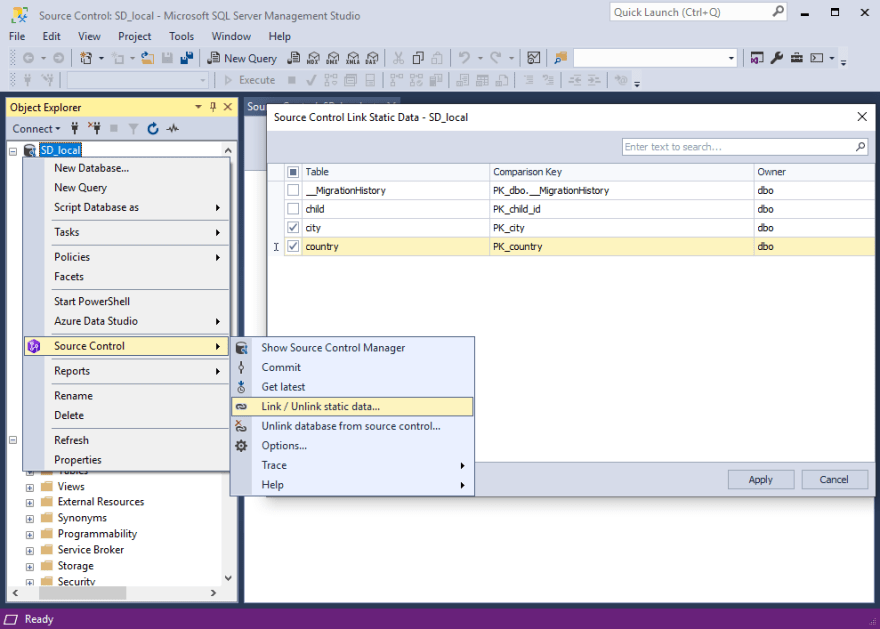Click the Cut scissors icon

(398, 58)
